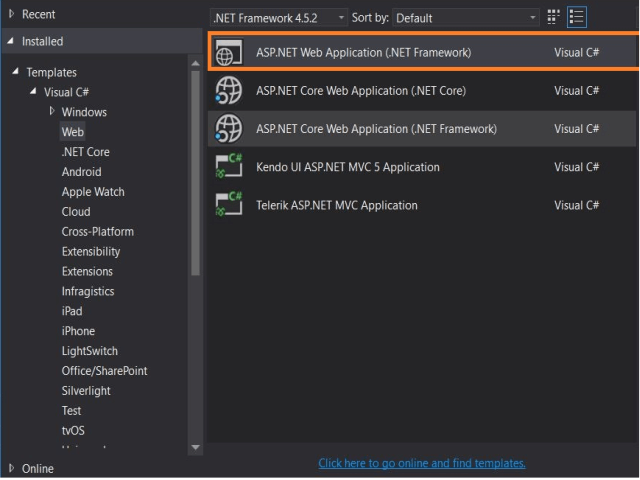Click the Kendo UI ASP.NET MVC 5 icon
Viewport: 640px width, 480px height.
tap(228, 167)
